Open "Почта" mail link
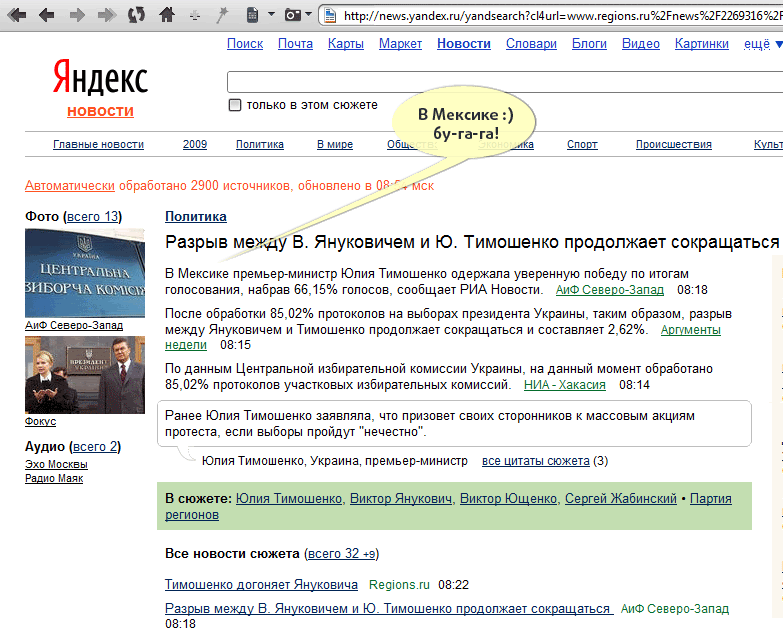The height and width of the screenshot is (630, 783). (x=295, y=44)
